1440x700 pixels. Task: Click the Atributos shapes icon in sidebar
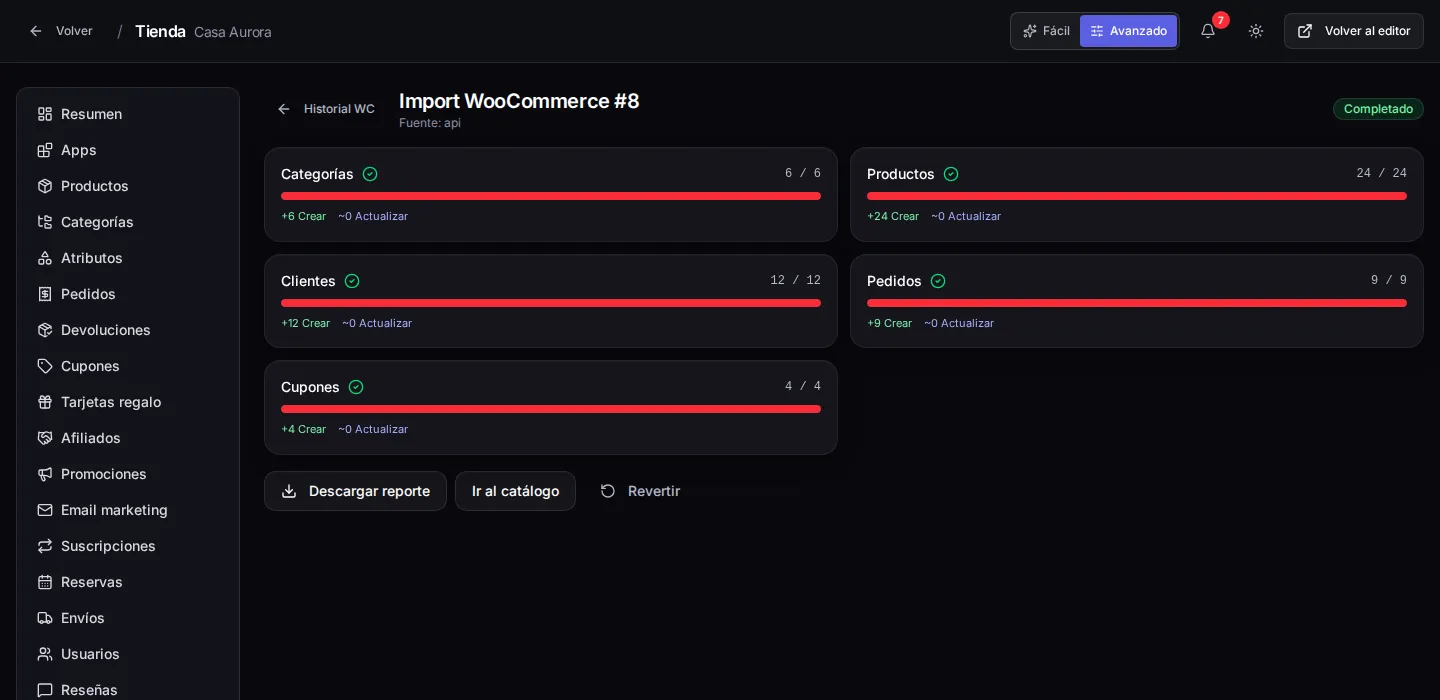coord(45,258)
